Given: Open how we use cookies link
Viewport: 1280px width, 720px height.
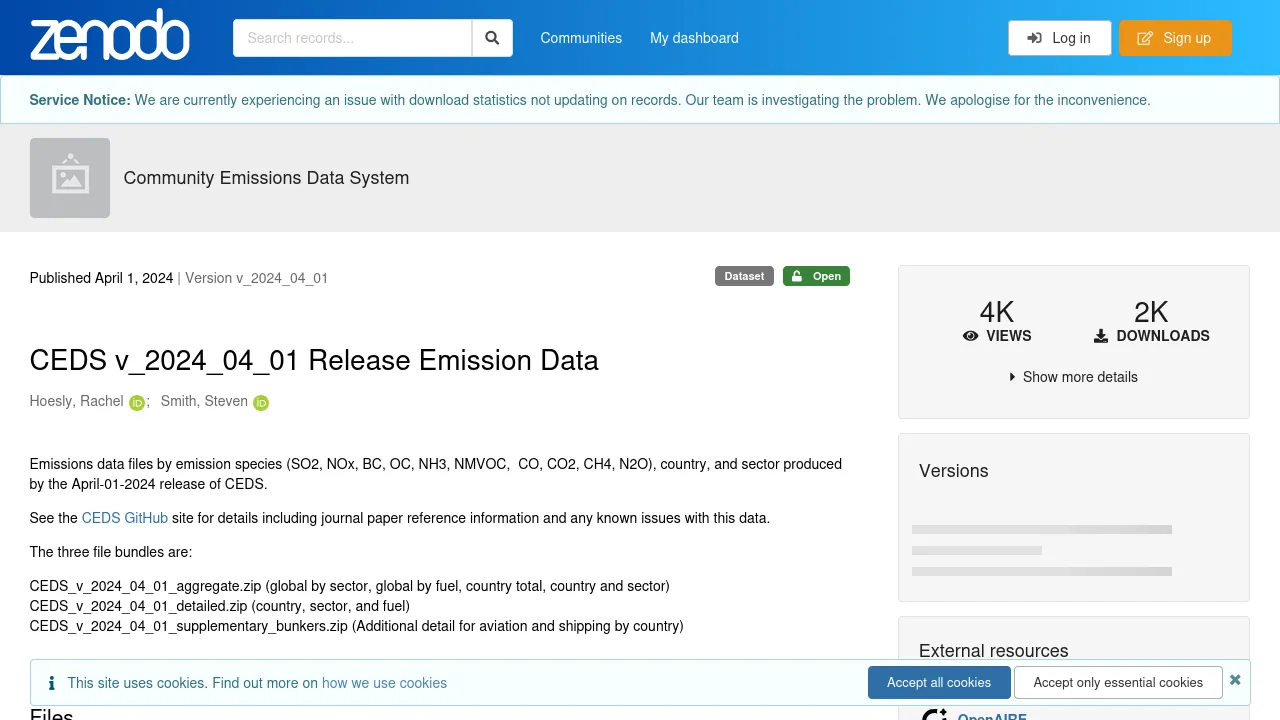Looking at the screenshot, I should tap(384, 683).
